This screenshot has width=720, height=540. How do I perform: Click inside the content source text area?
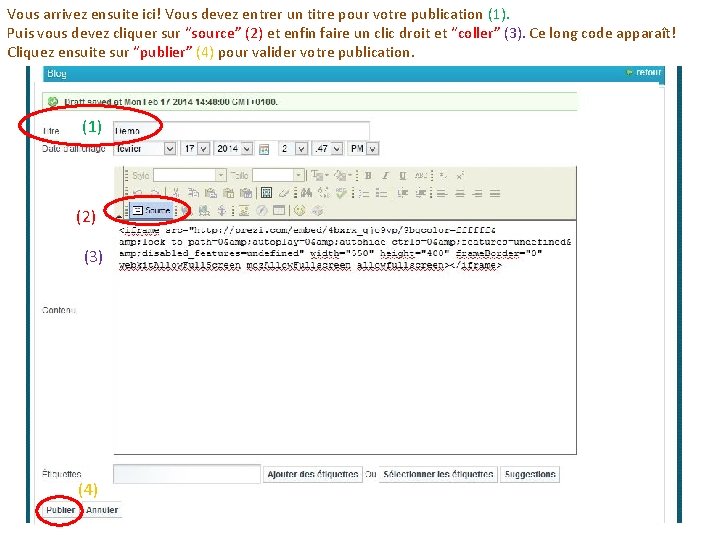click(345, 338)
